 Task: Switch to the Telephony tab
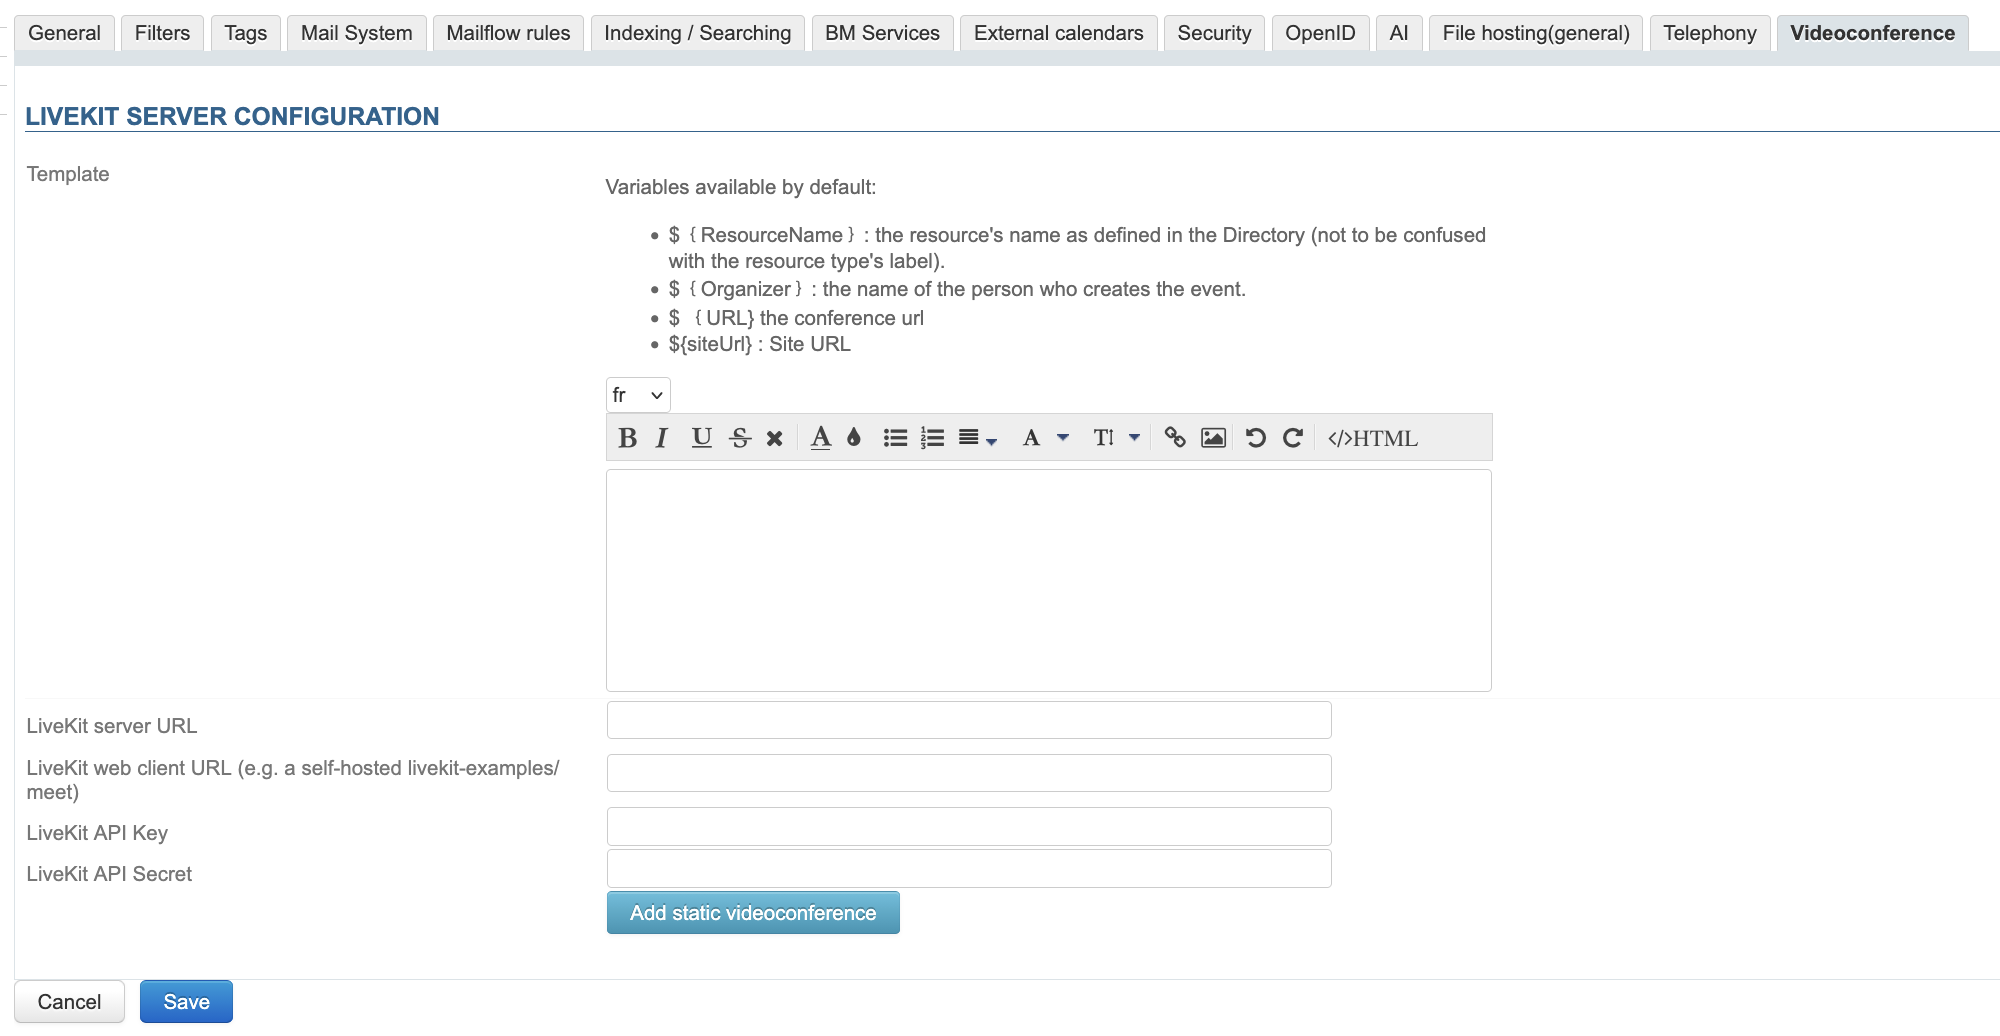tap(1709, 33)
